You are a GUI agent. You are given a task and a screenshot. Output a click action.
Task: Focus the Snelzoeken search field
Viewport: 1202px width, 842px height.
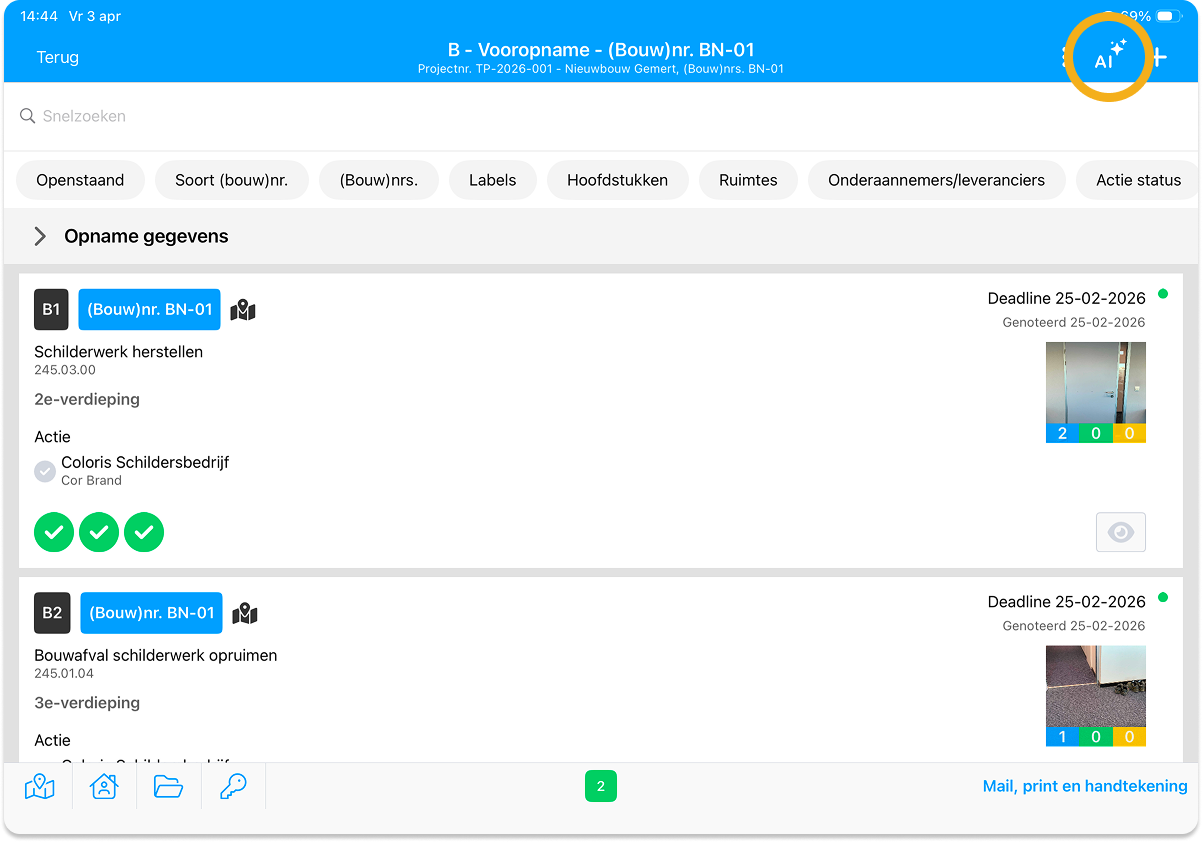coord(300,116)
